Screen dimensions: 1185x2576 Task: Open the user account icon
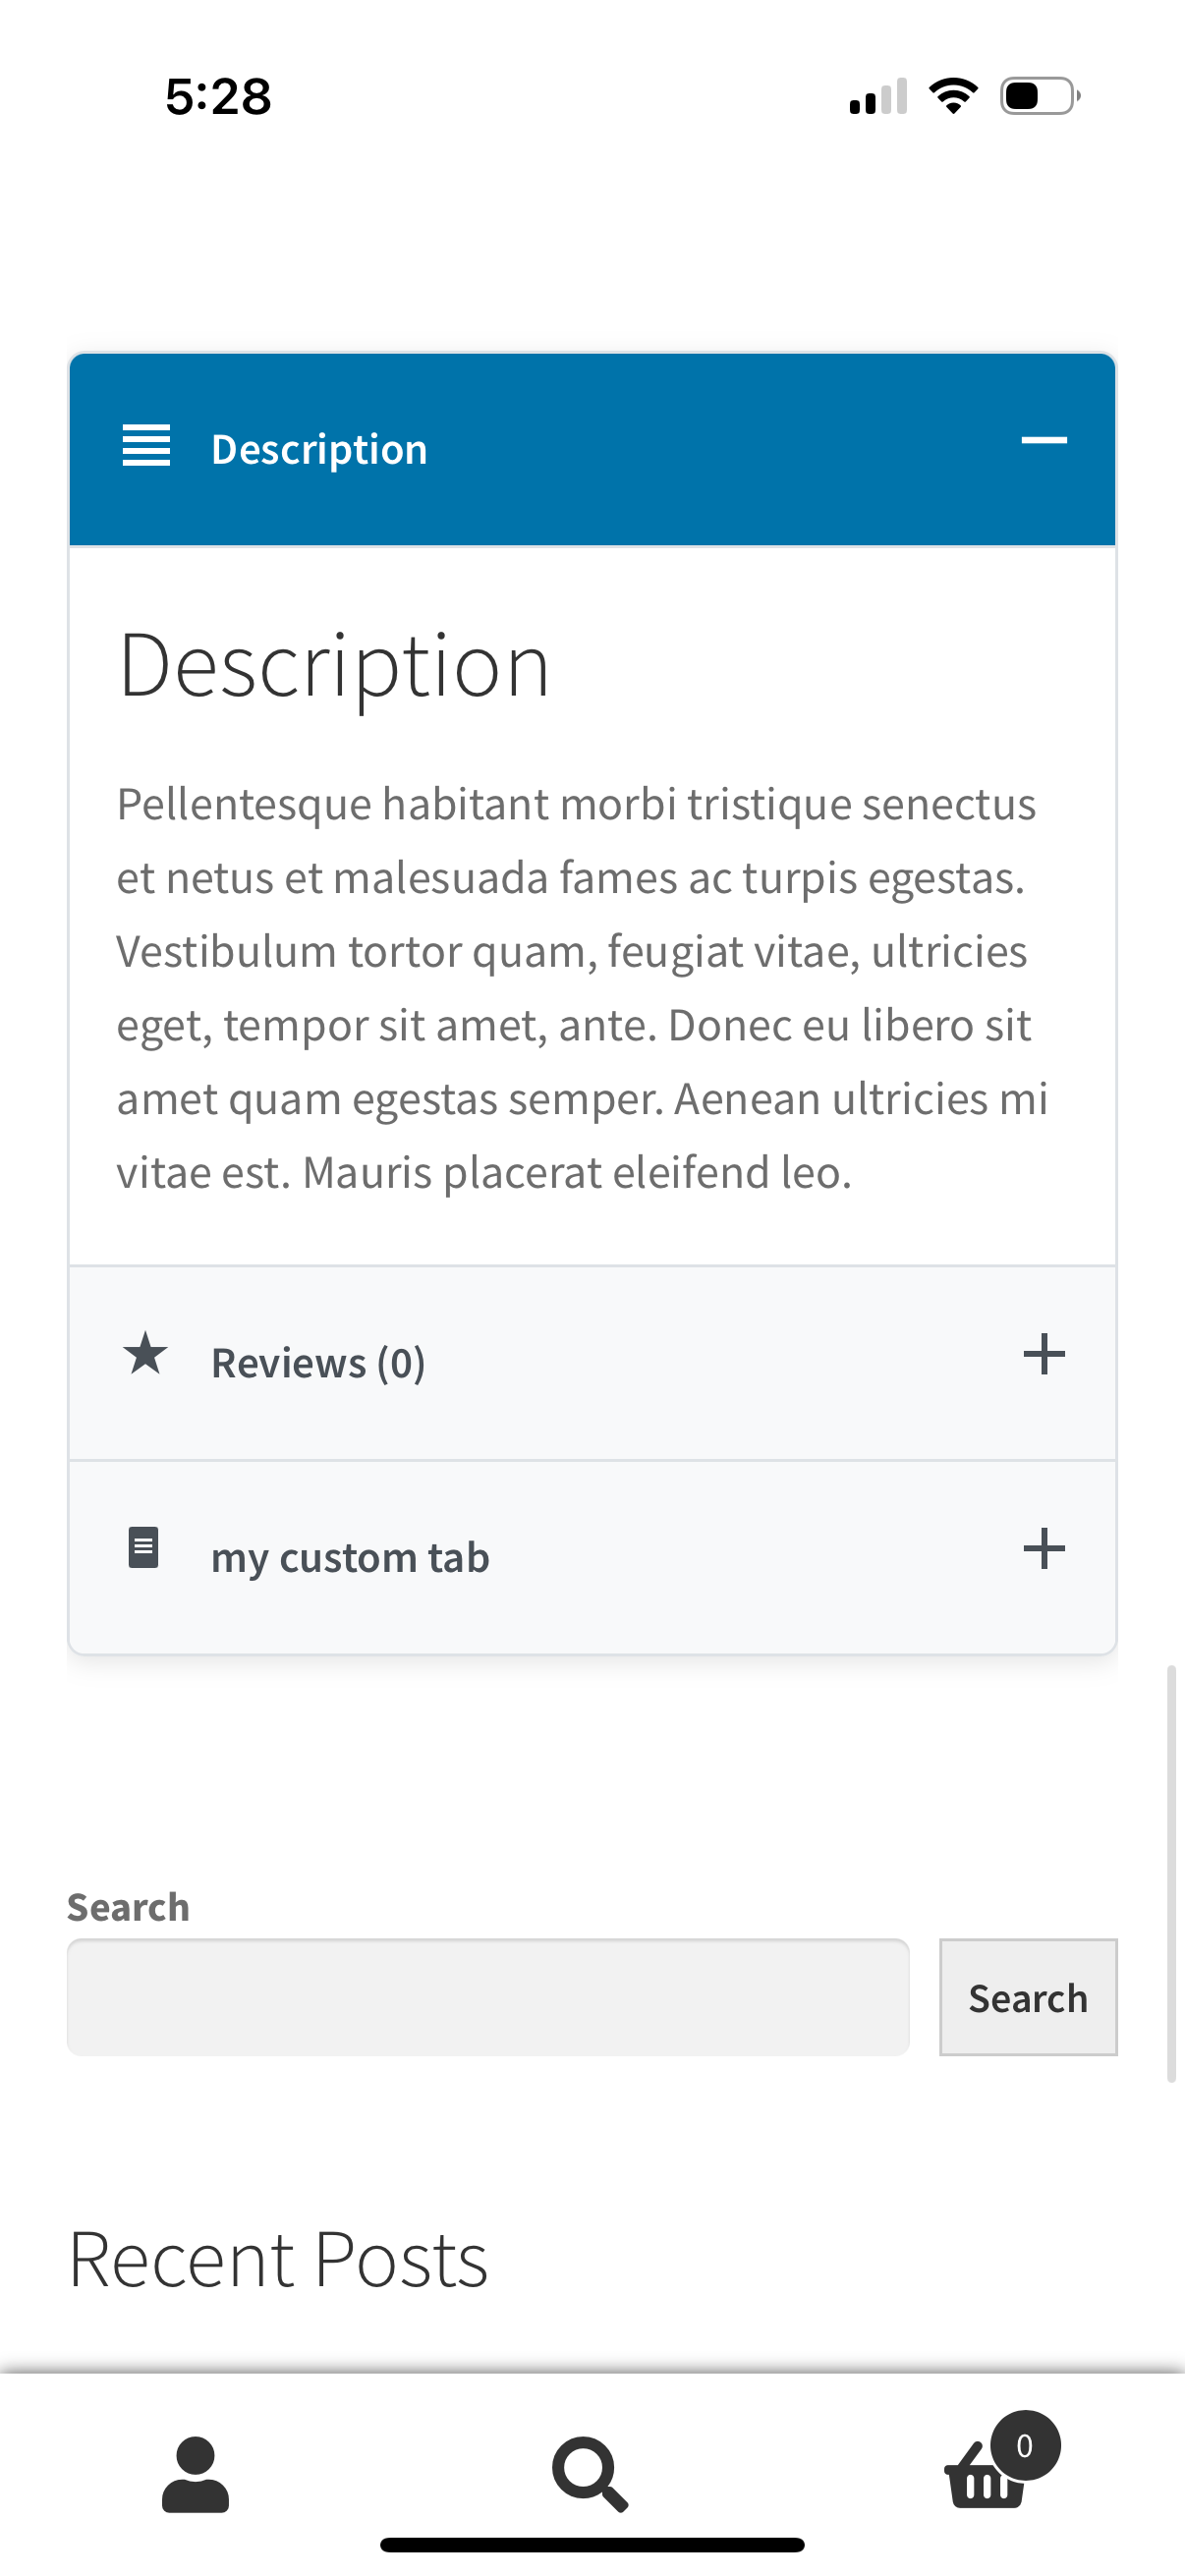point(195,2475)
